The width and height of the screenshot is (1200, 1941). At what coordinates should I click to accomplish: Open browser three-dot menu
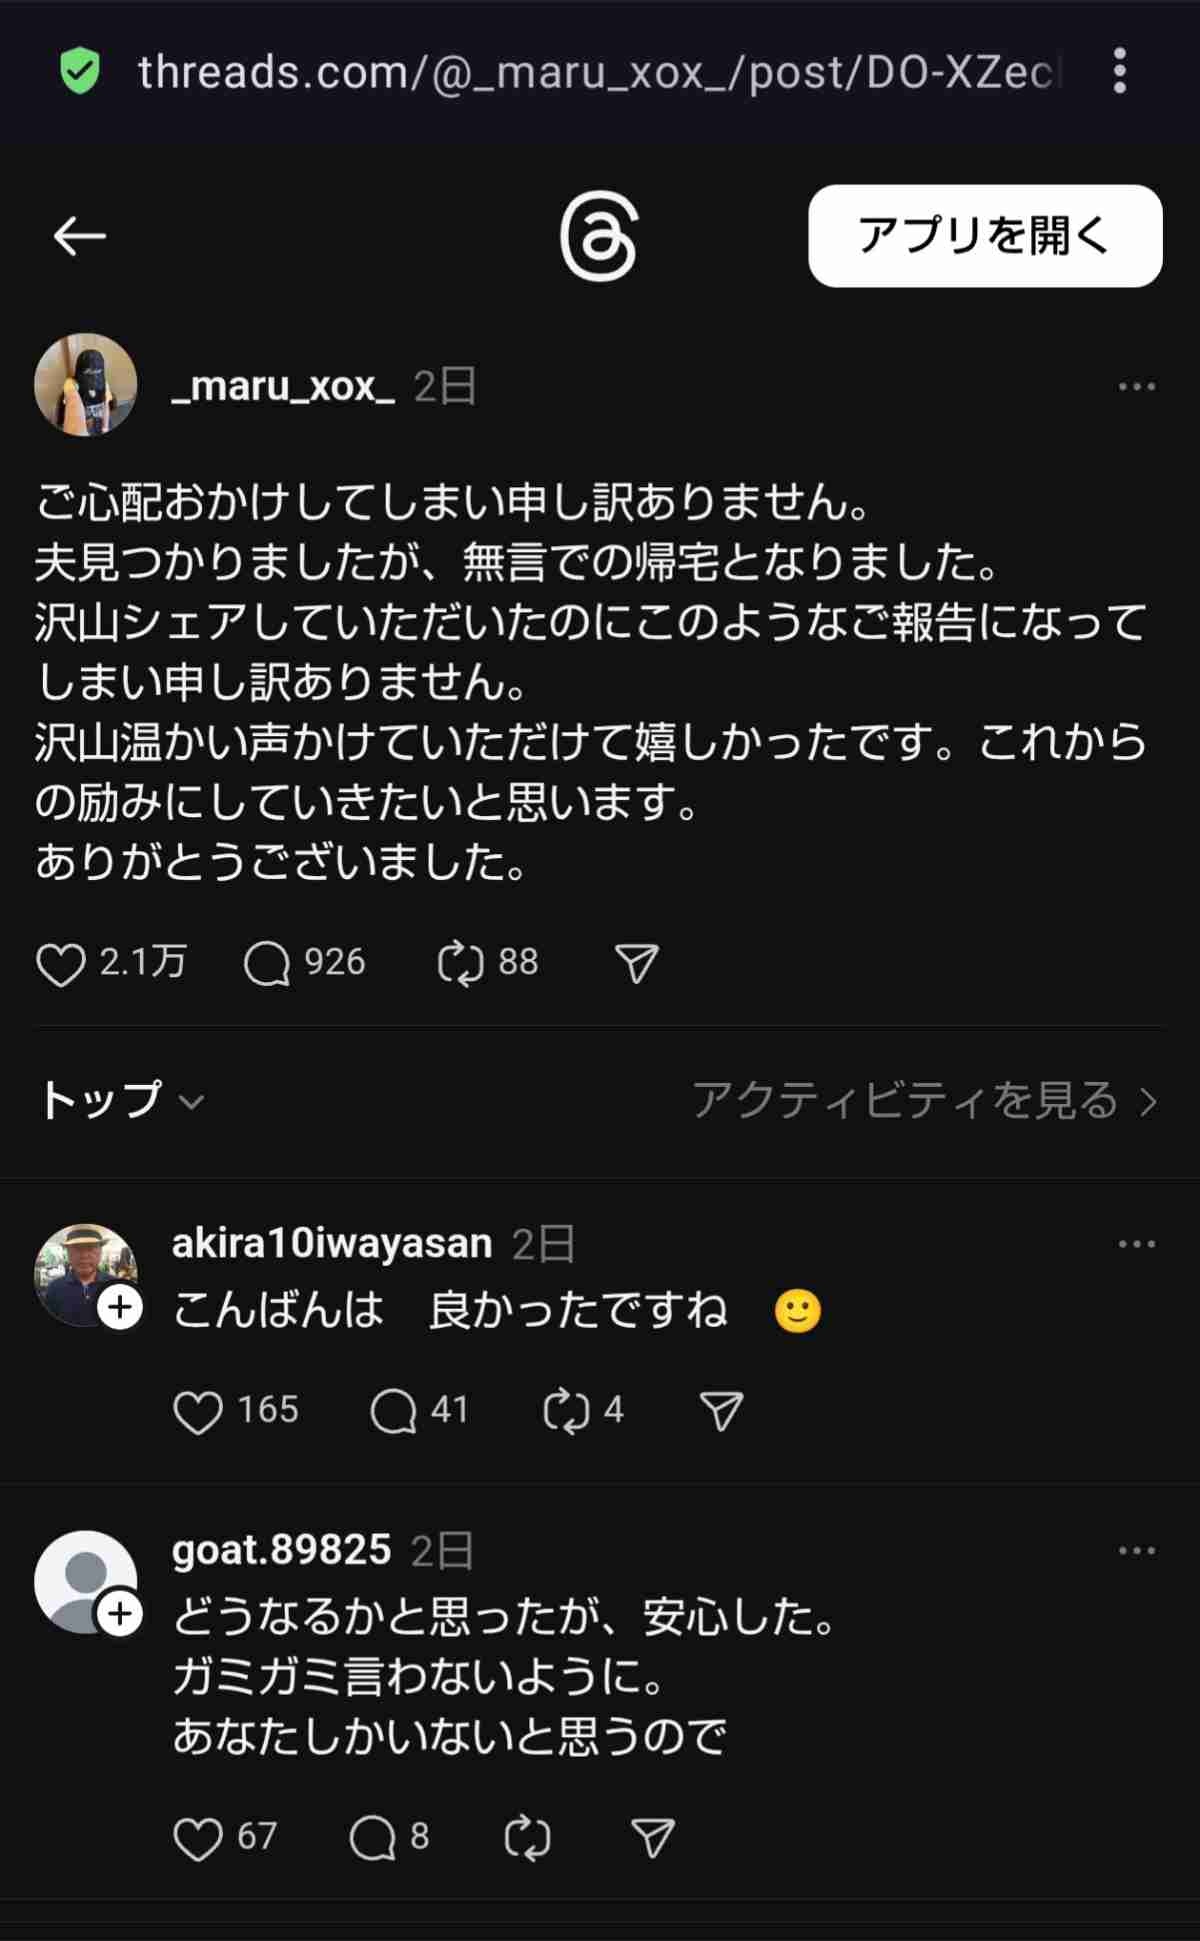(x=1120, y=71)
